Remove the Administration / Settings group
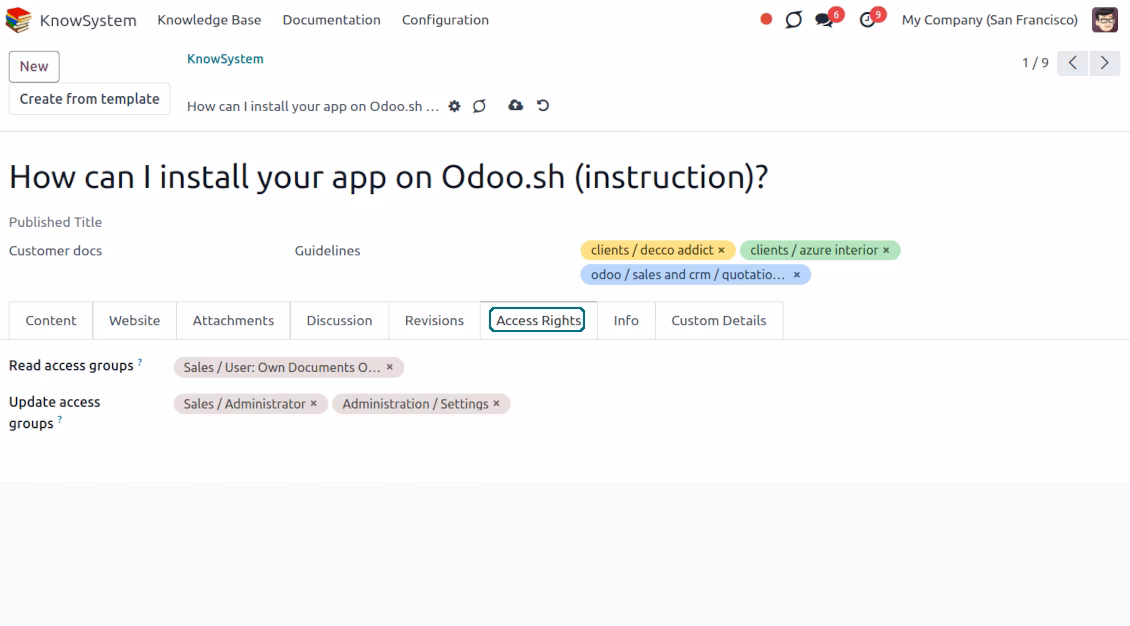 (x=497, y=403)
